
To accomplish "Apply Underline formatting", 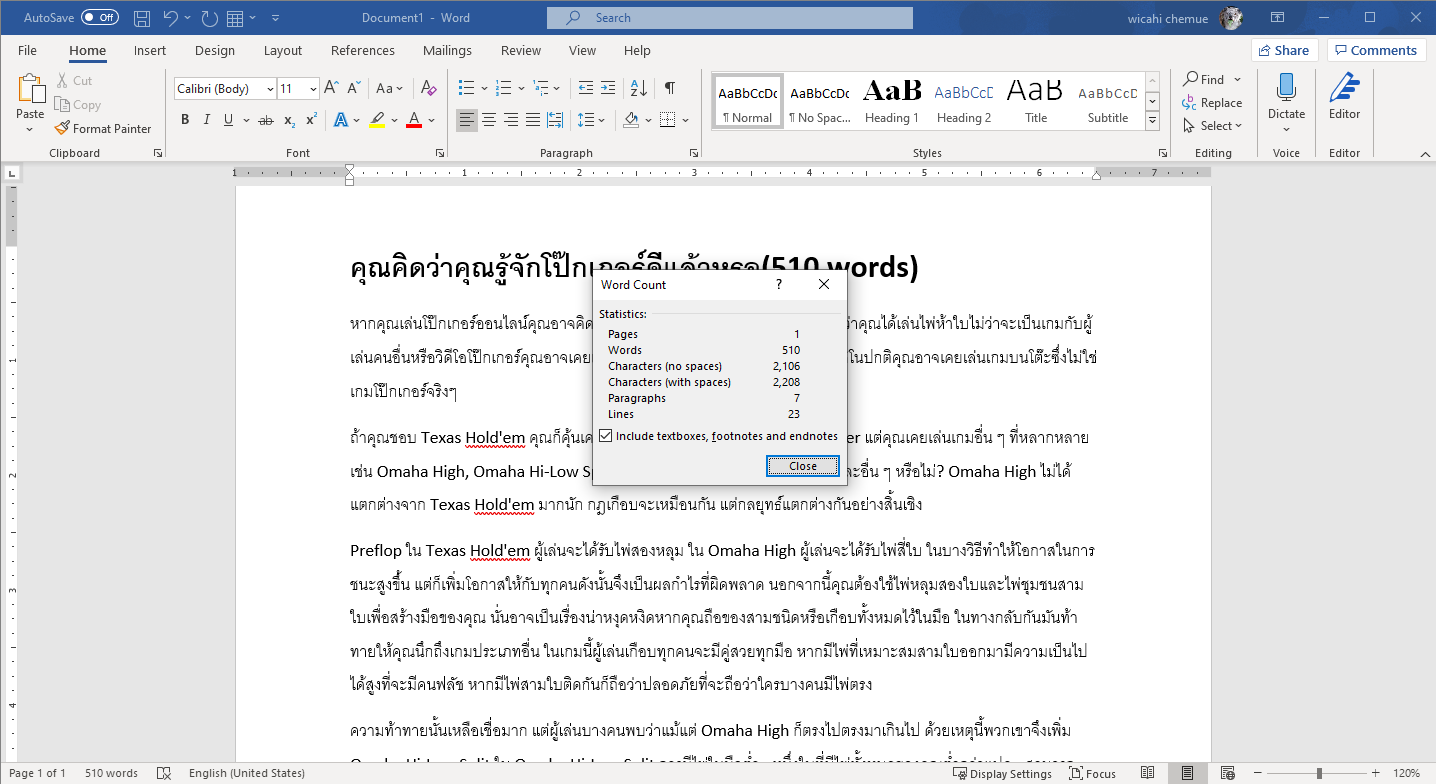I will (229, 120).
